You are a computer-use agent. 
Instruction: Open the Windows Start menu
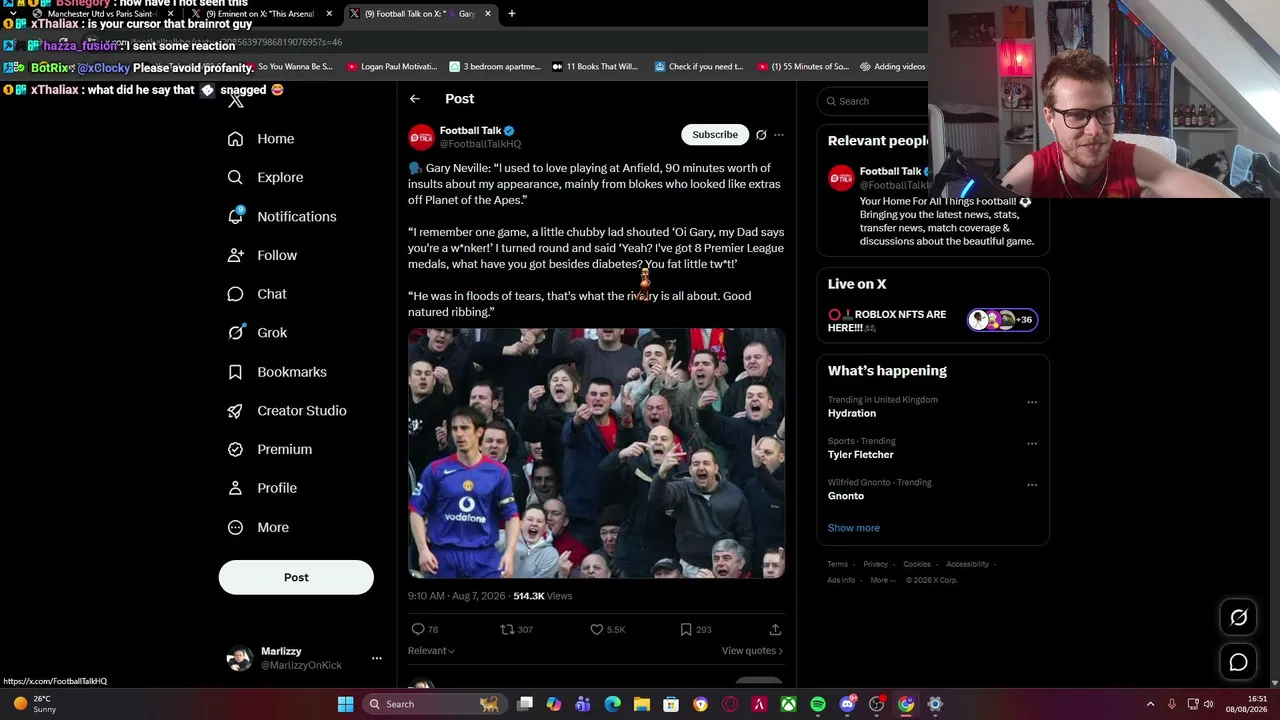pyautogui.click(x=345, y=704)
